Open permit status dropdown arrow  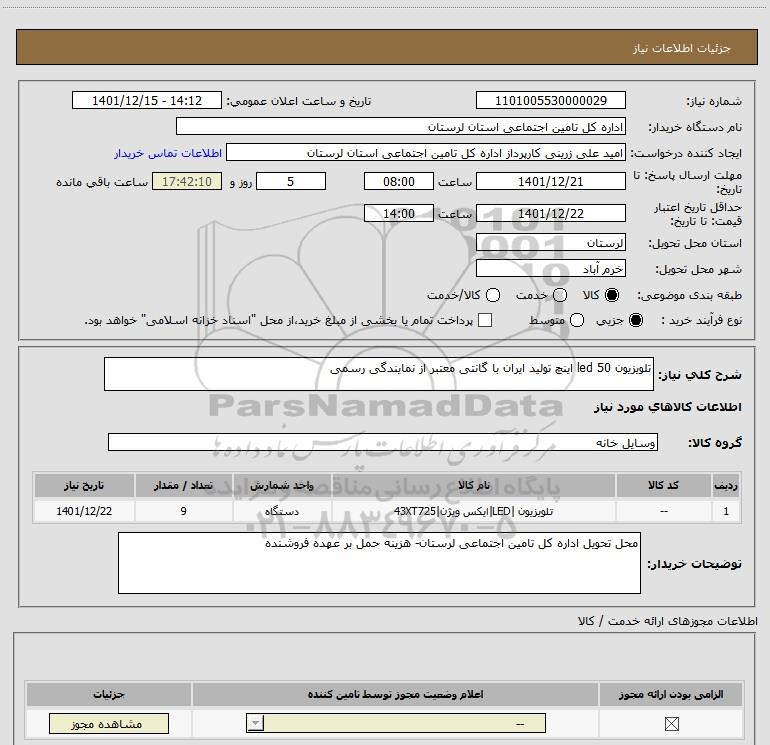255,723
